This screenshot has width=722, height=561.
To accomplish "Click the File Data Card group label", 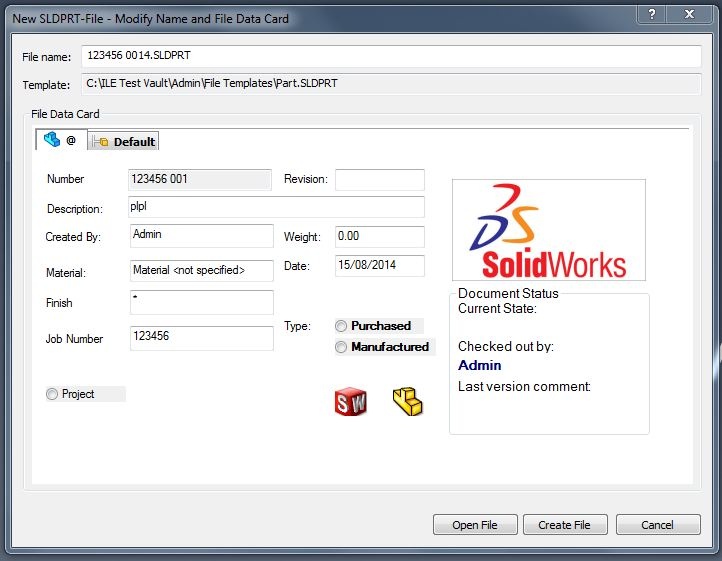I will tap(65, 114).
